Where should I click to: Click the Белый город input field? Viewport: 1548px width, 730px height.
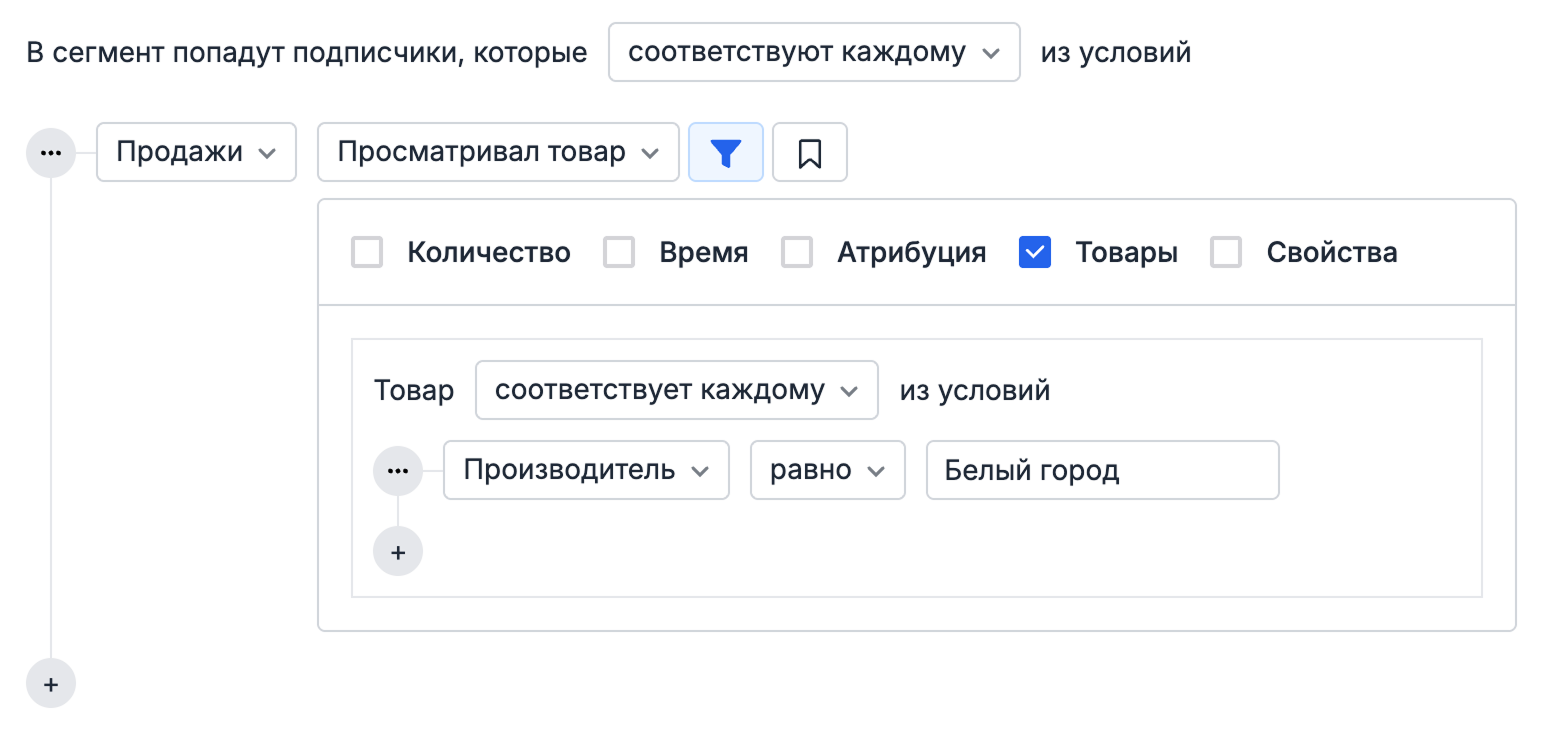click(1101, 470)
